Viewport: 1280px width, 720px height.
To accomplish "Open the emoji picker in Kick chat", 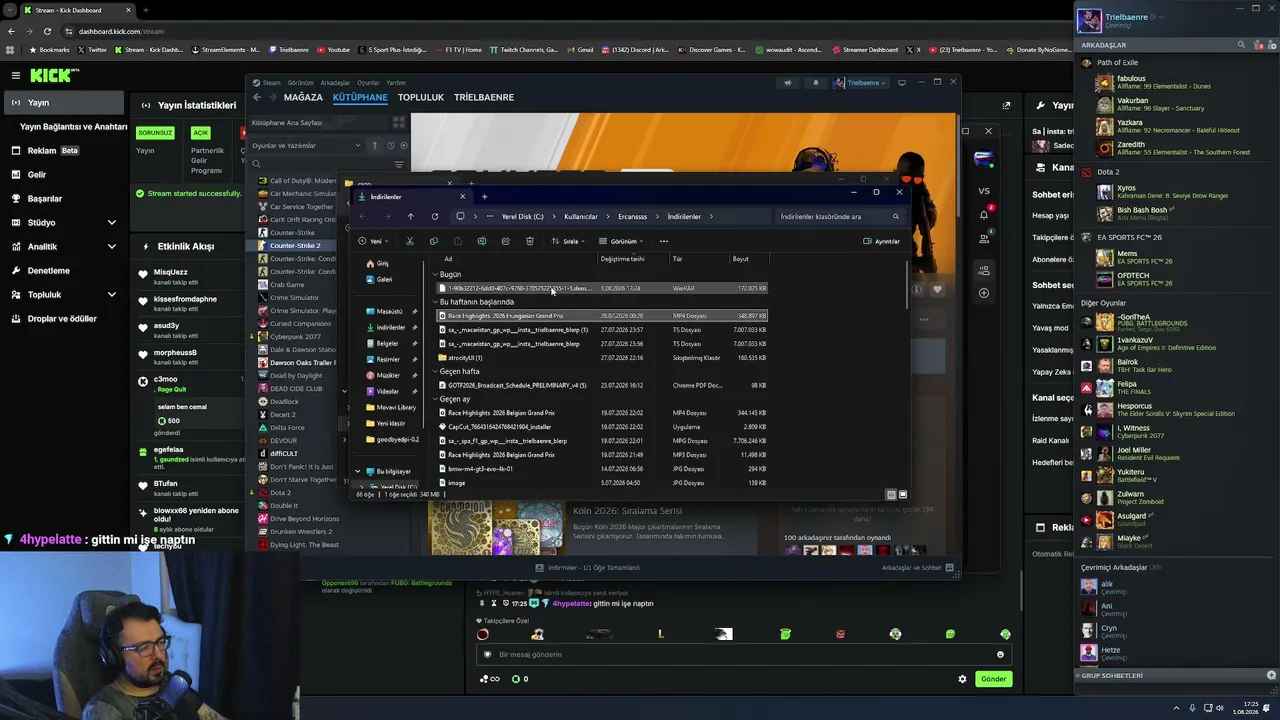I will coord(1000,654).
